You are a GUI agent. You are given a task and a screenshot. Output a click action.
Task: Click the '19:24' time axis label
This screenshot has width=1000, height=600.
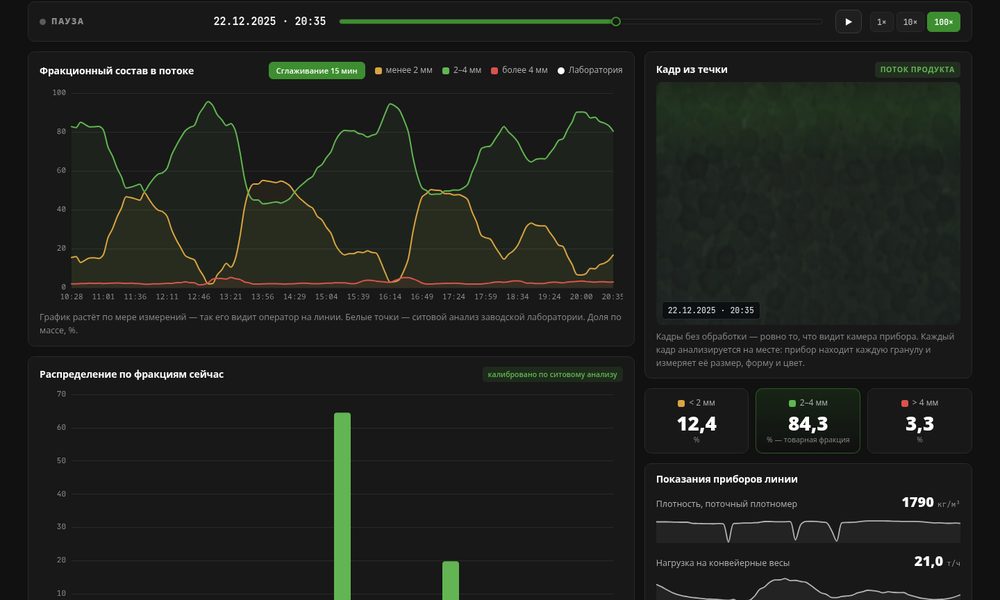pos(549,296)
